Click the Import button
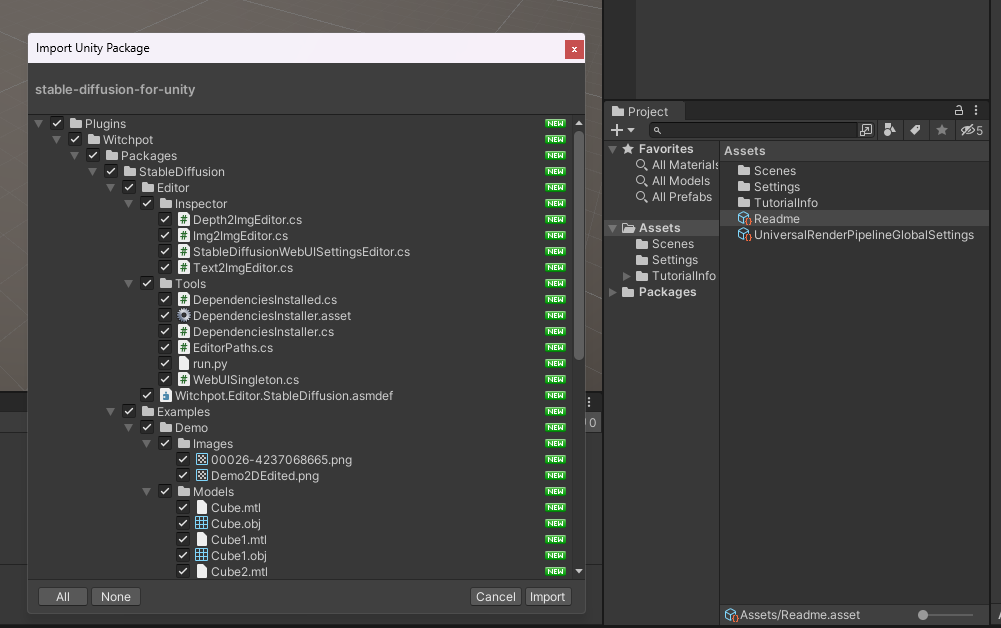Screen dimensions: 1001x628 [547, 597]
